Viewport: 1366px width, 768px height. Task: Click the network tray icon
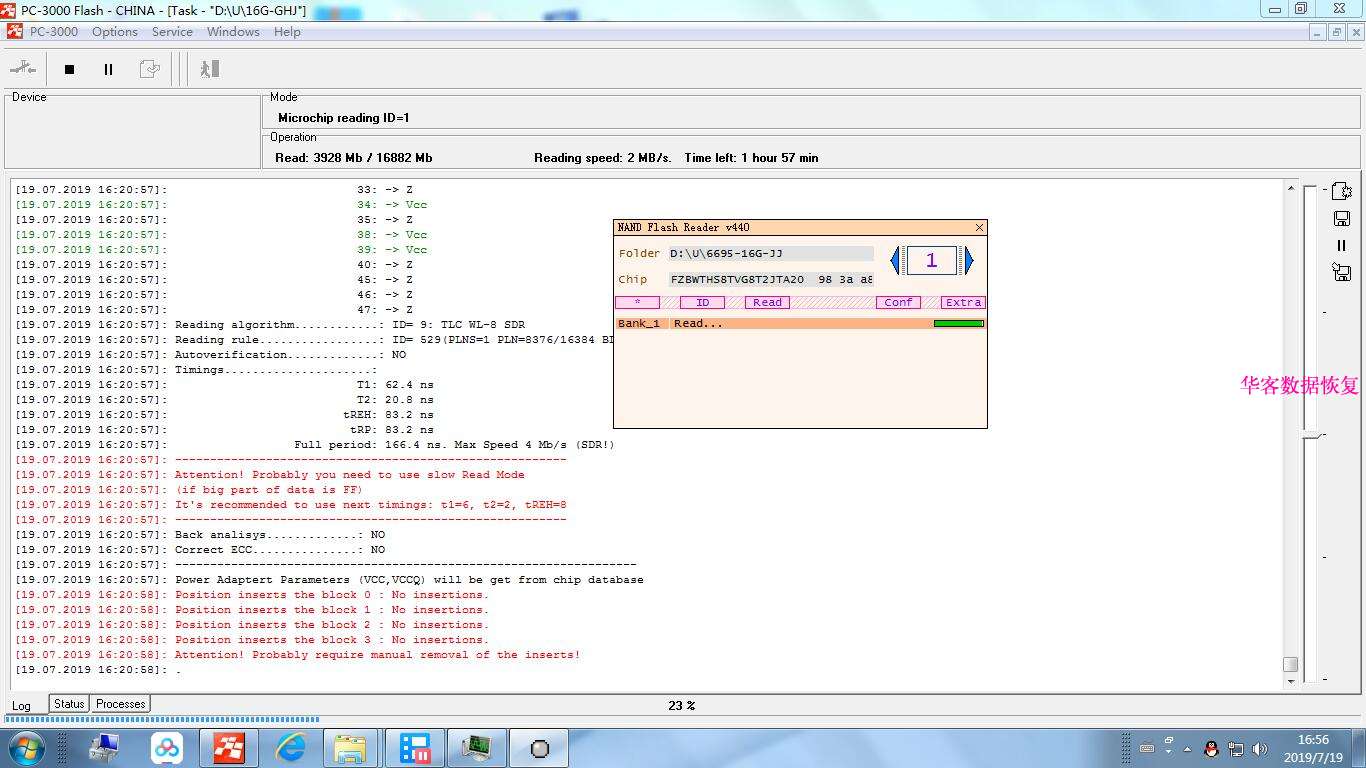(x=1236, y=748)
